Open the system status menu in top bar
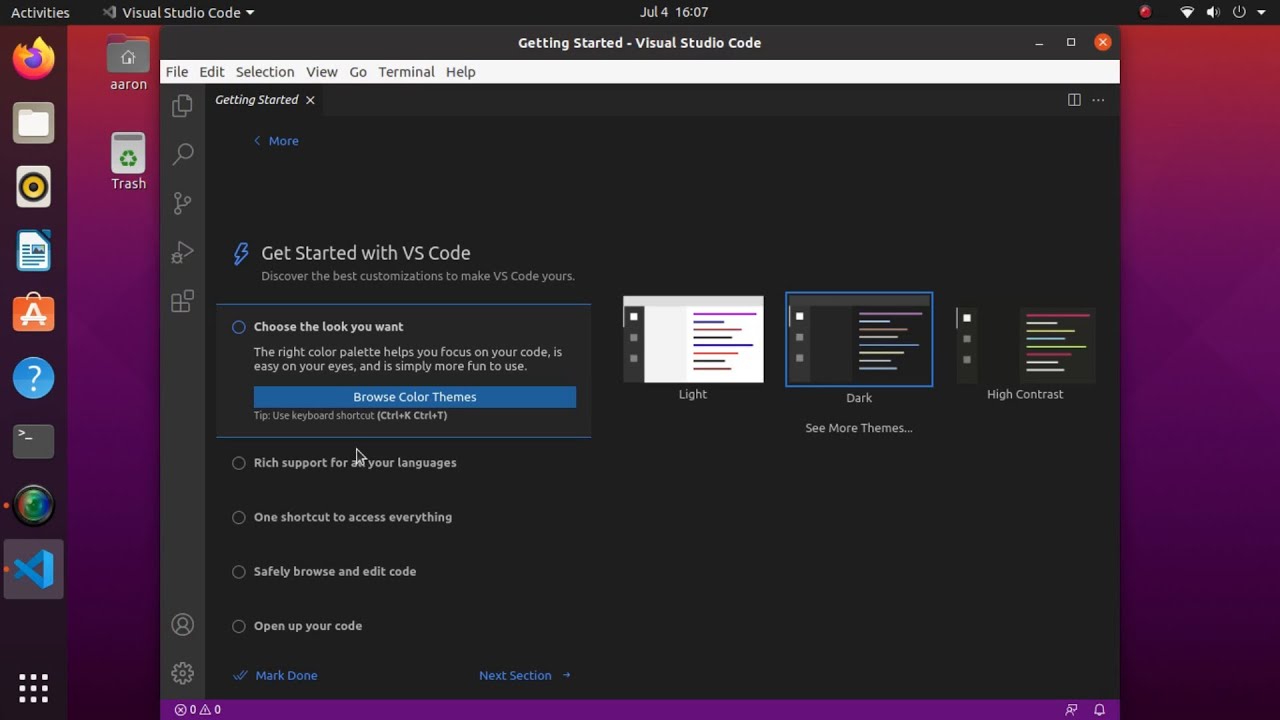The image size is (1280, 720). (x=1223, y=12)
